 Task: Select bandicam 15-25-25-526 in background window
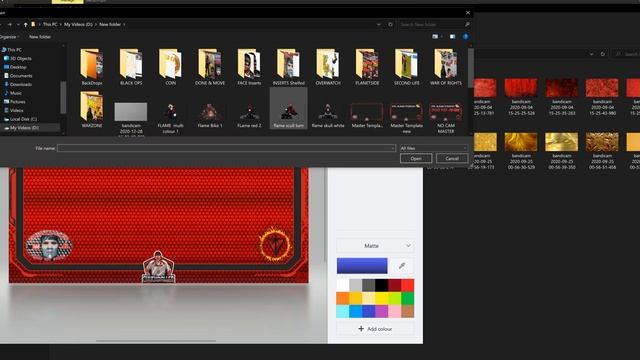[x=521, y=96]
